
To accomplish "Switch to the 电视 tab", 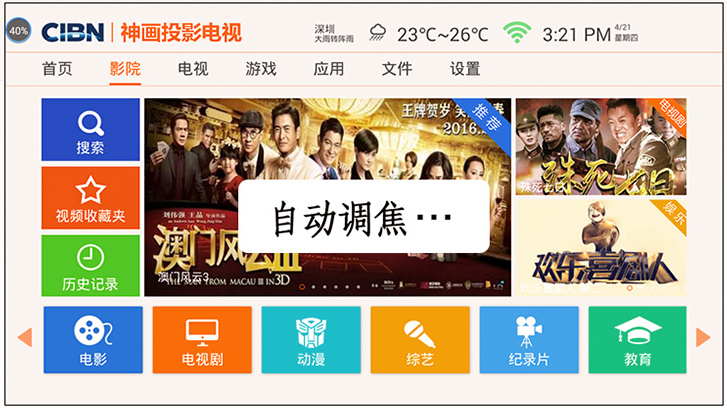I will (x=193, y=69).
